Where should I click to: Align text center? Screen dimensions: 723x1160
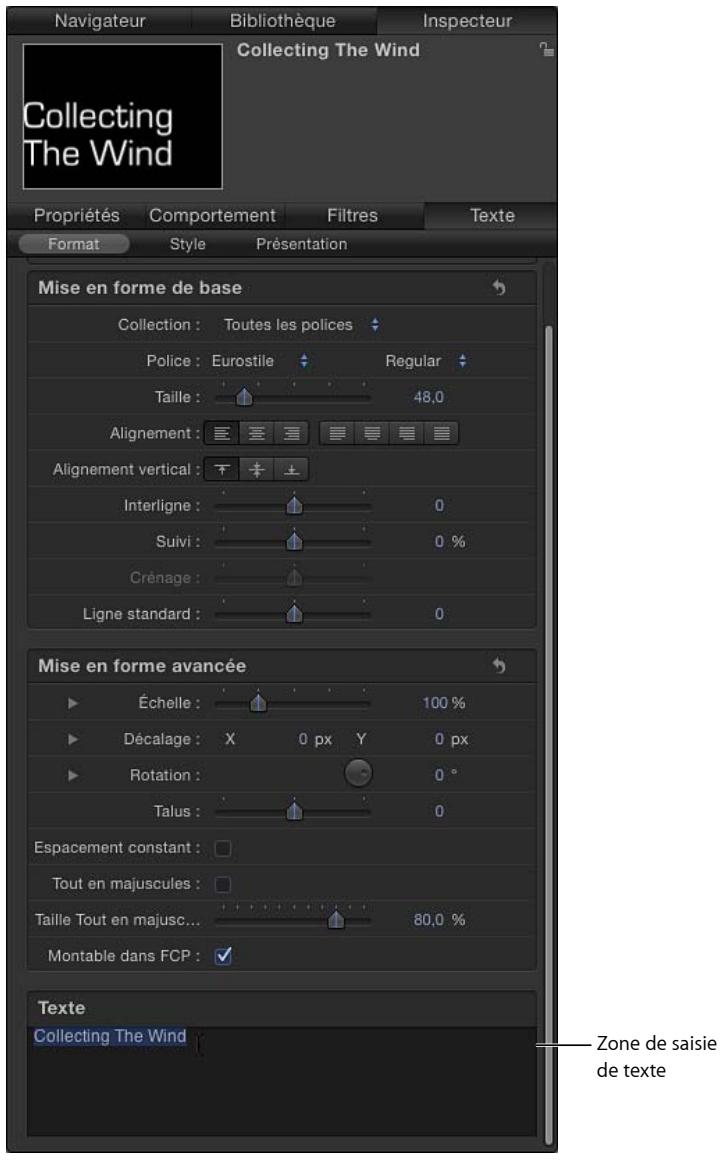pyautogui.click(x=256, y=434)
